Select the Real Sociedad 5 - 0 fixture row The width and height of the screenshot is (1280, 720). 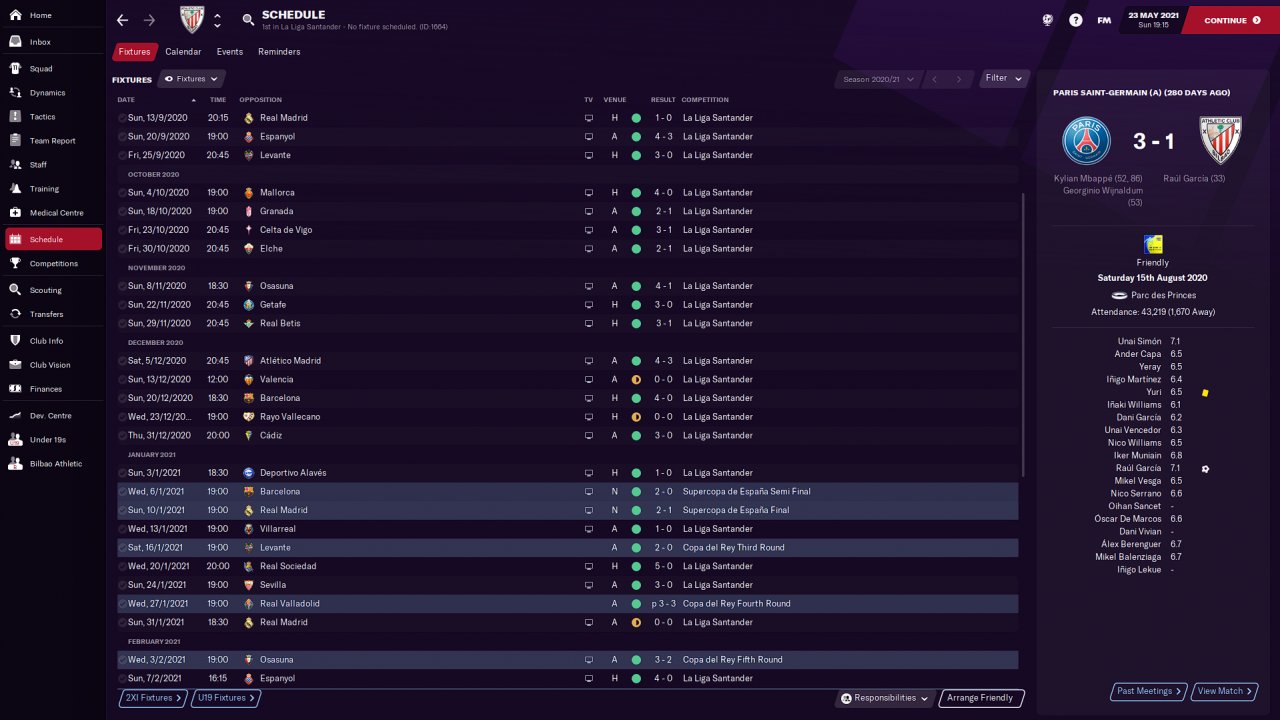(567, 567)
